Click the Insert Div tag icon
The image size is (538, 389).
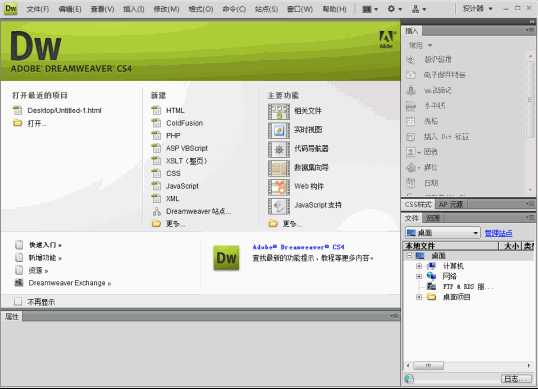411,137
